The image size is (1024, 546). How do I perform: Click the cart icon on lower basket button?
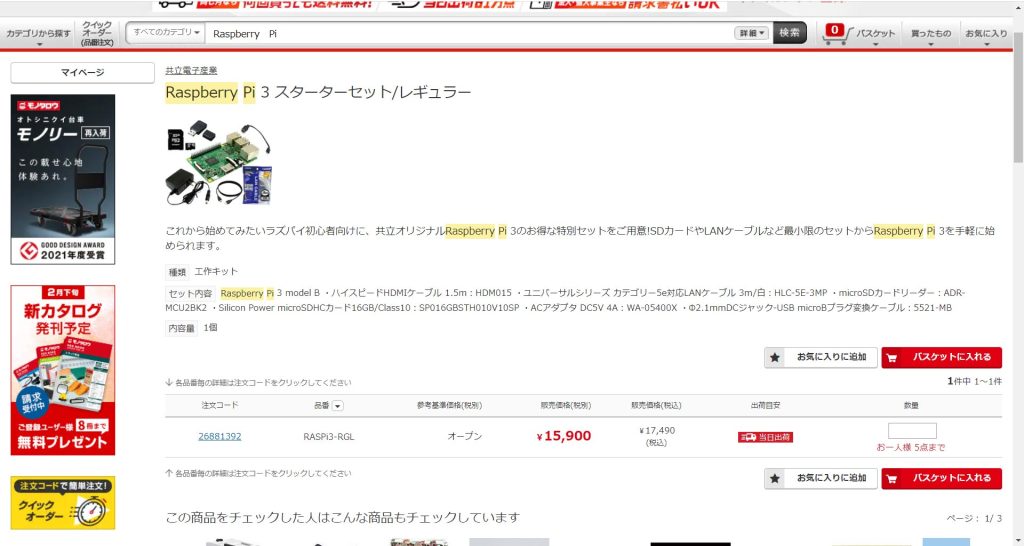[893, 479]
